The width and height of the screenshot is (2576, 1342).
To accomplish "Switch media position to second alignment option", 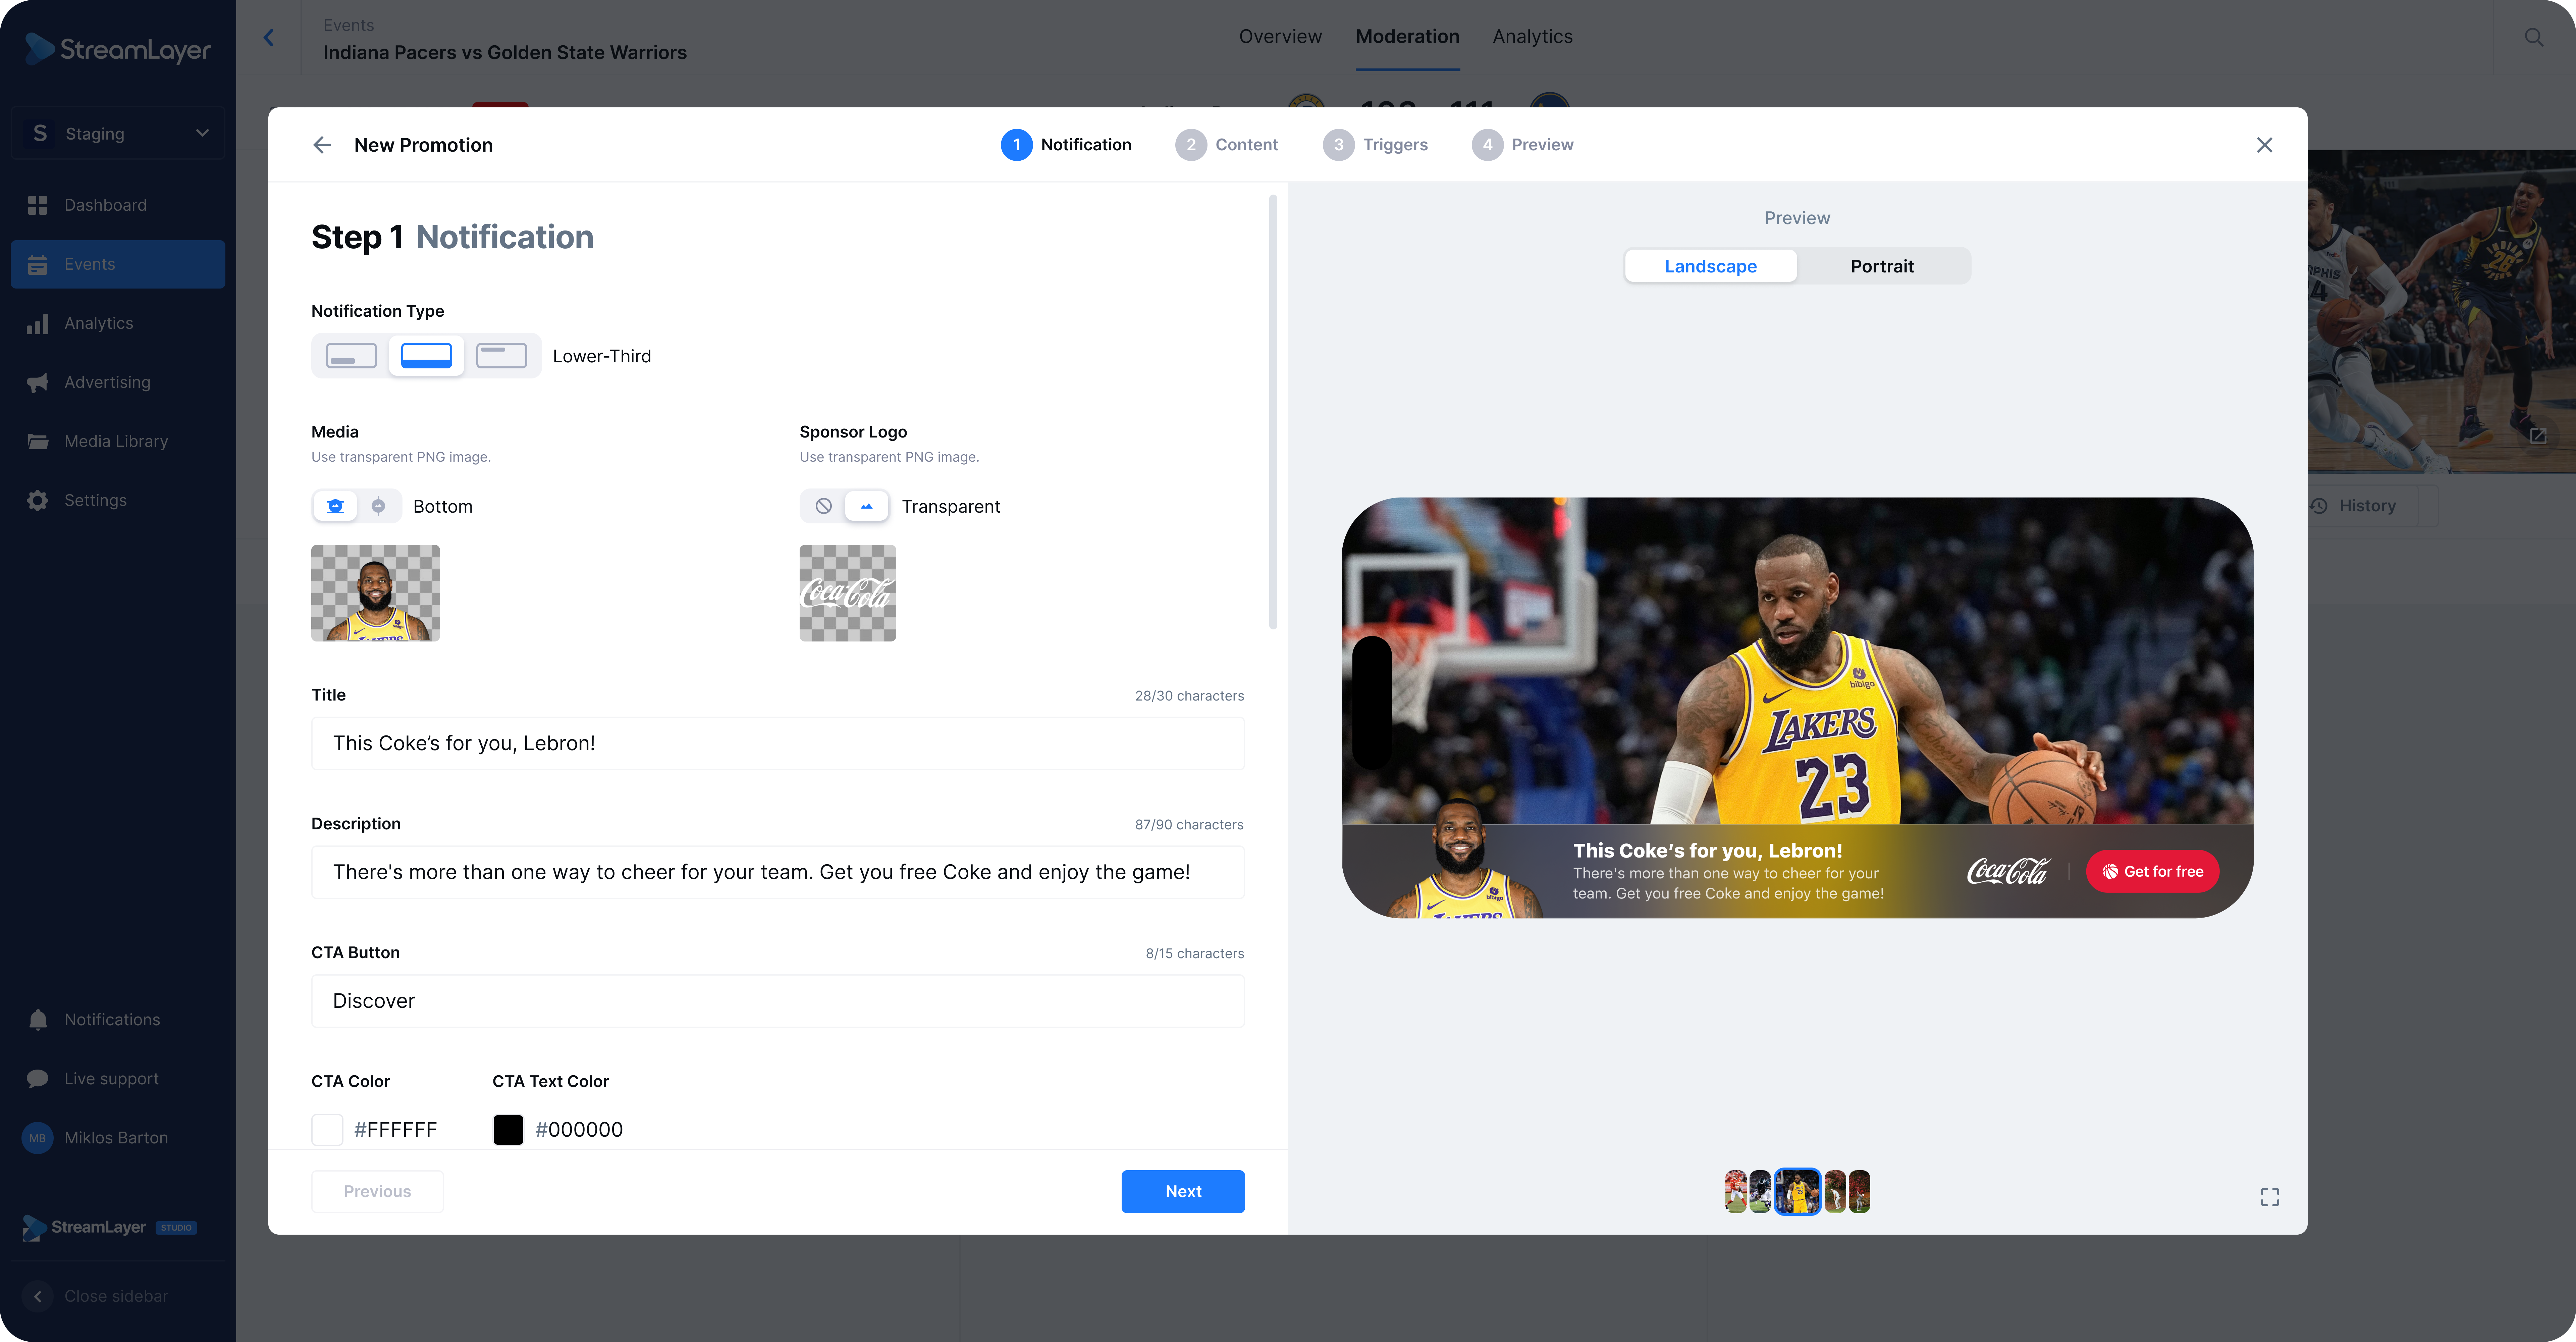I will click(378, 506).
